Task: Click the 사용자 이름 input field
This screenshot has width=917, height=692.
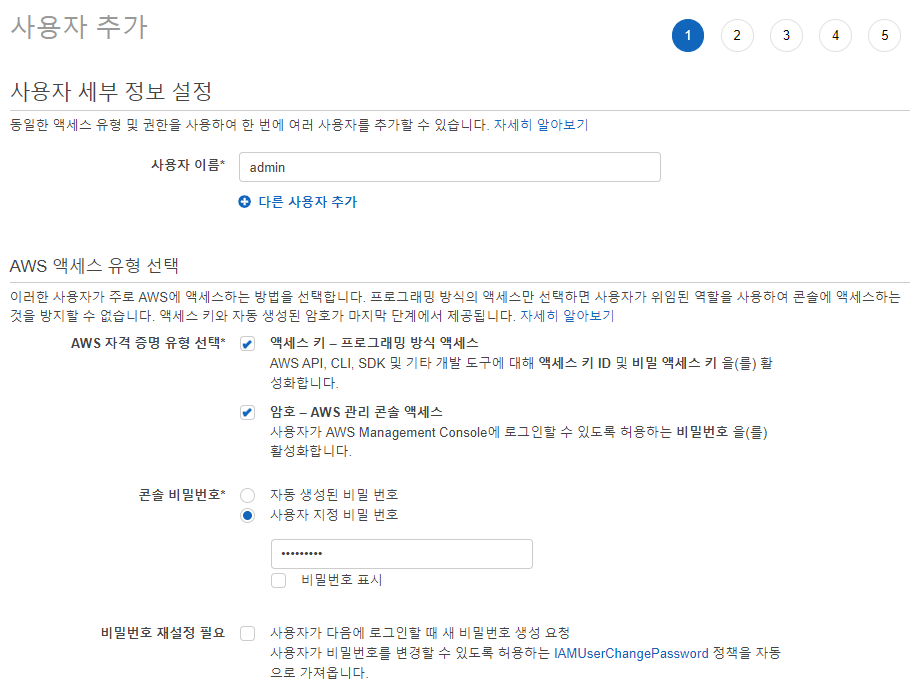Action: coord(450,167)
